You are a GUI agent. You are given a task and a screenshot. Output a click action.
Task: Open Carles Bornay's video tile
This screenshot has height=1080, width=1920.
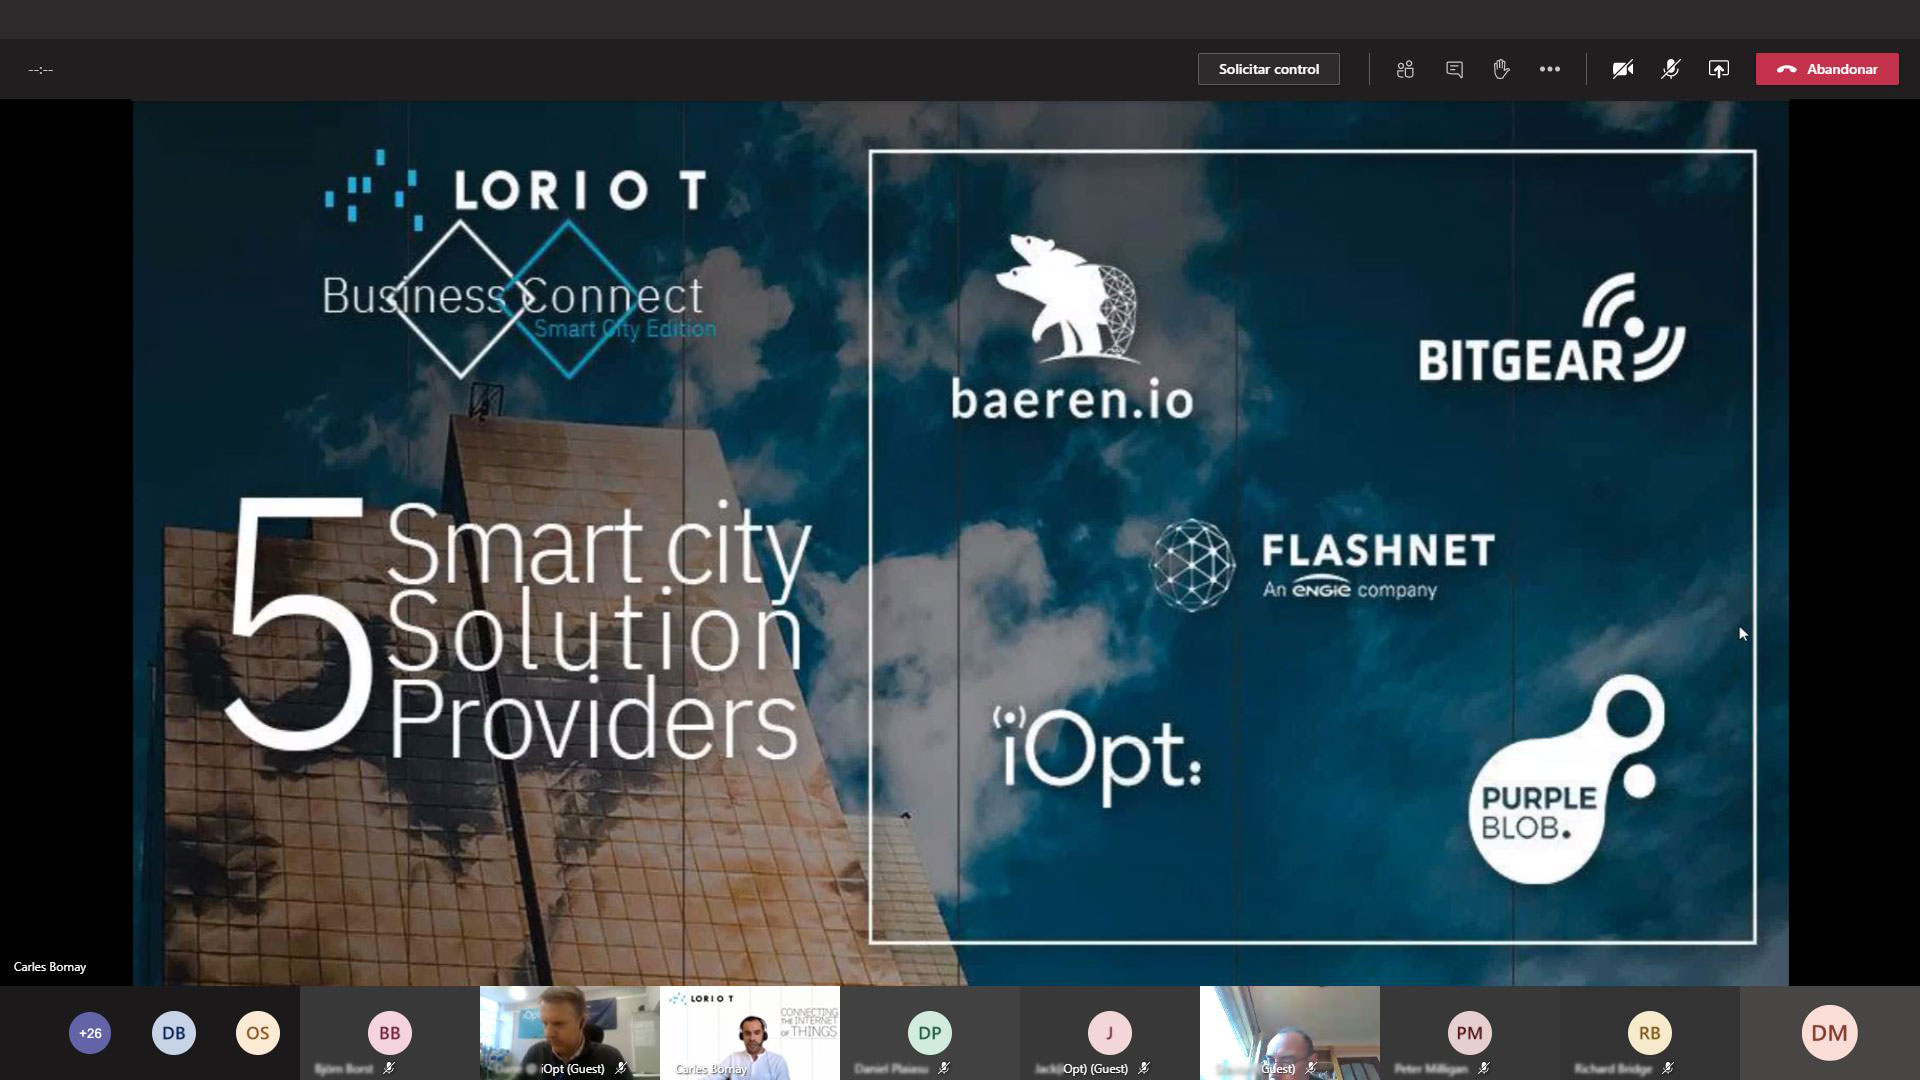click(x=750, y=1033)
